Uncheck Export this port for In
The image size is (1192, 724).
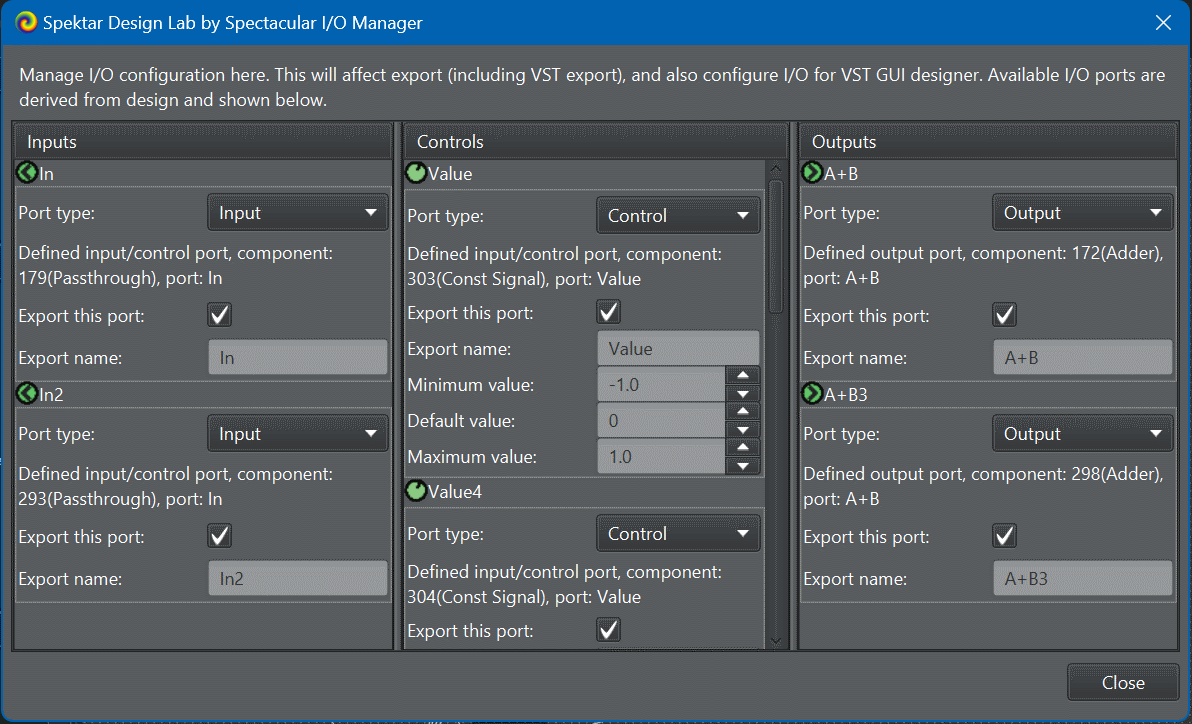click(x=220, y=315)
